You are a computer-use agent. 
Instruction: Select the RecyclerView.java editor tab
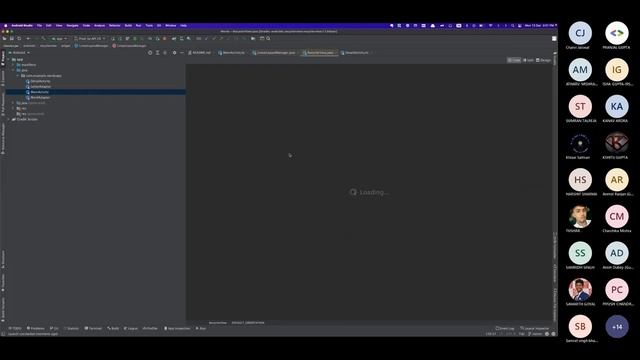pyautogui.click(x=319, y=53)
